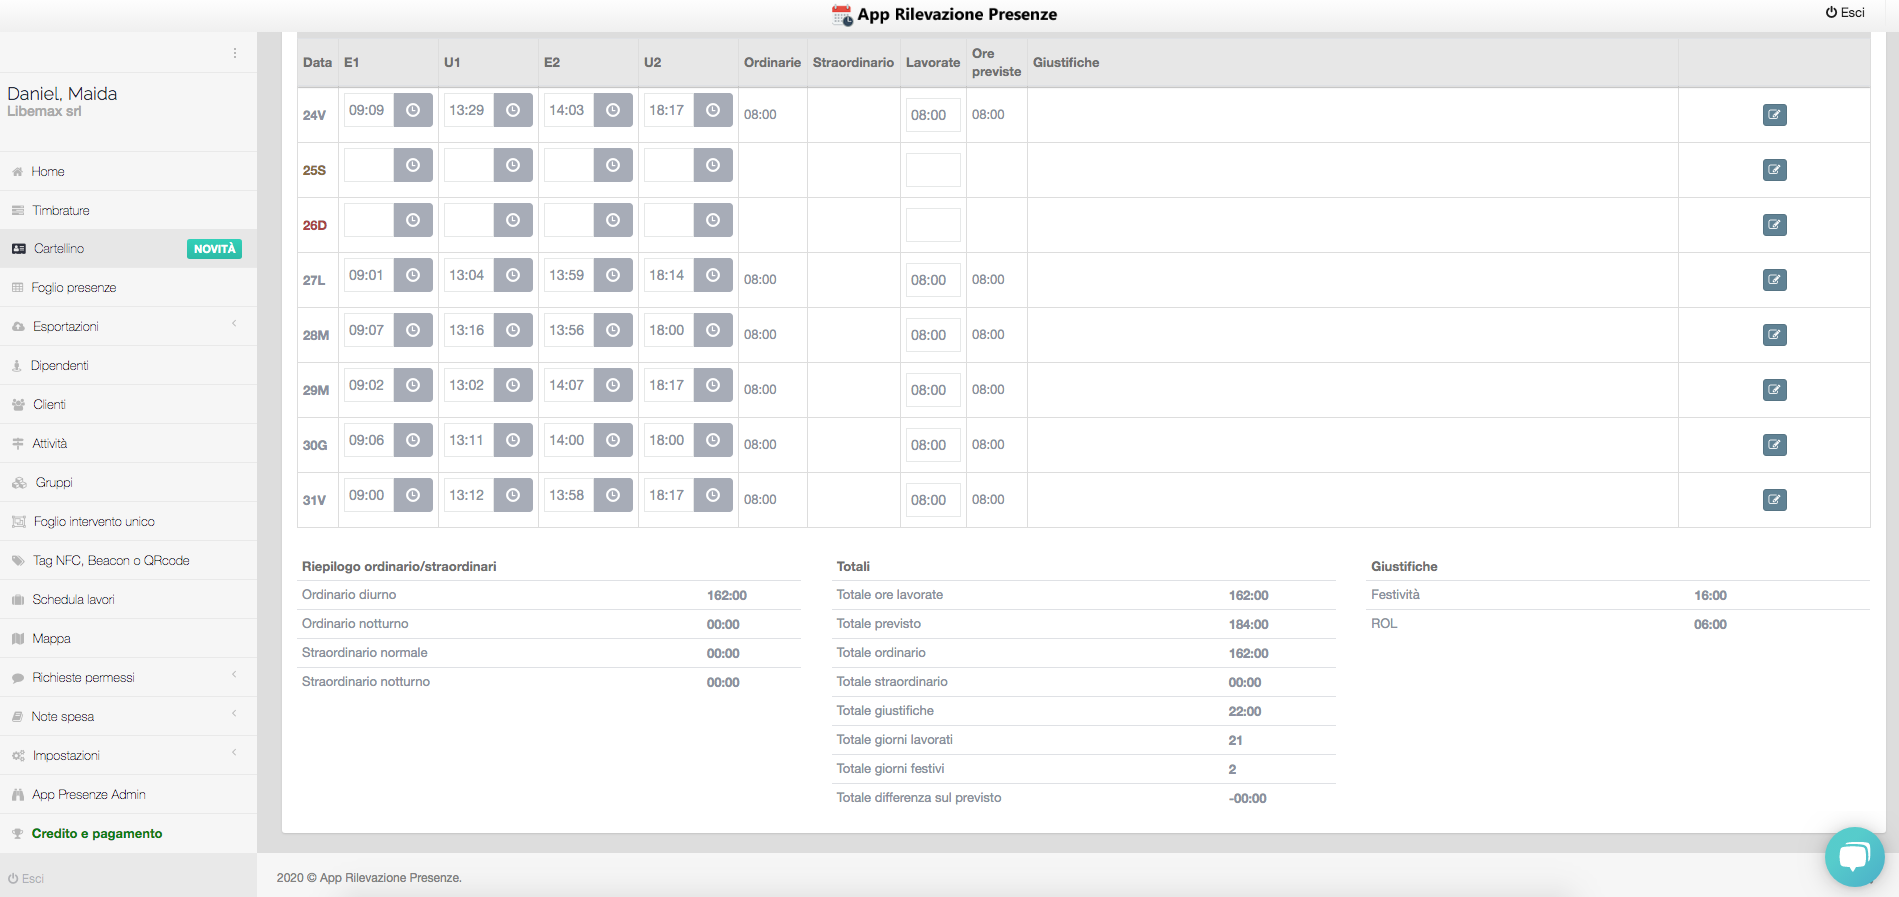This screenshot has height=897, width=1899.
Task: Open clock picker for 24V E2 time
Action: [x=613, y=110]
